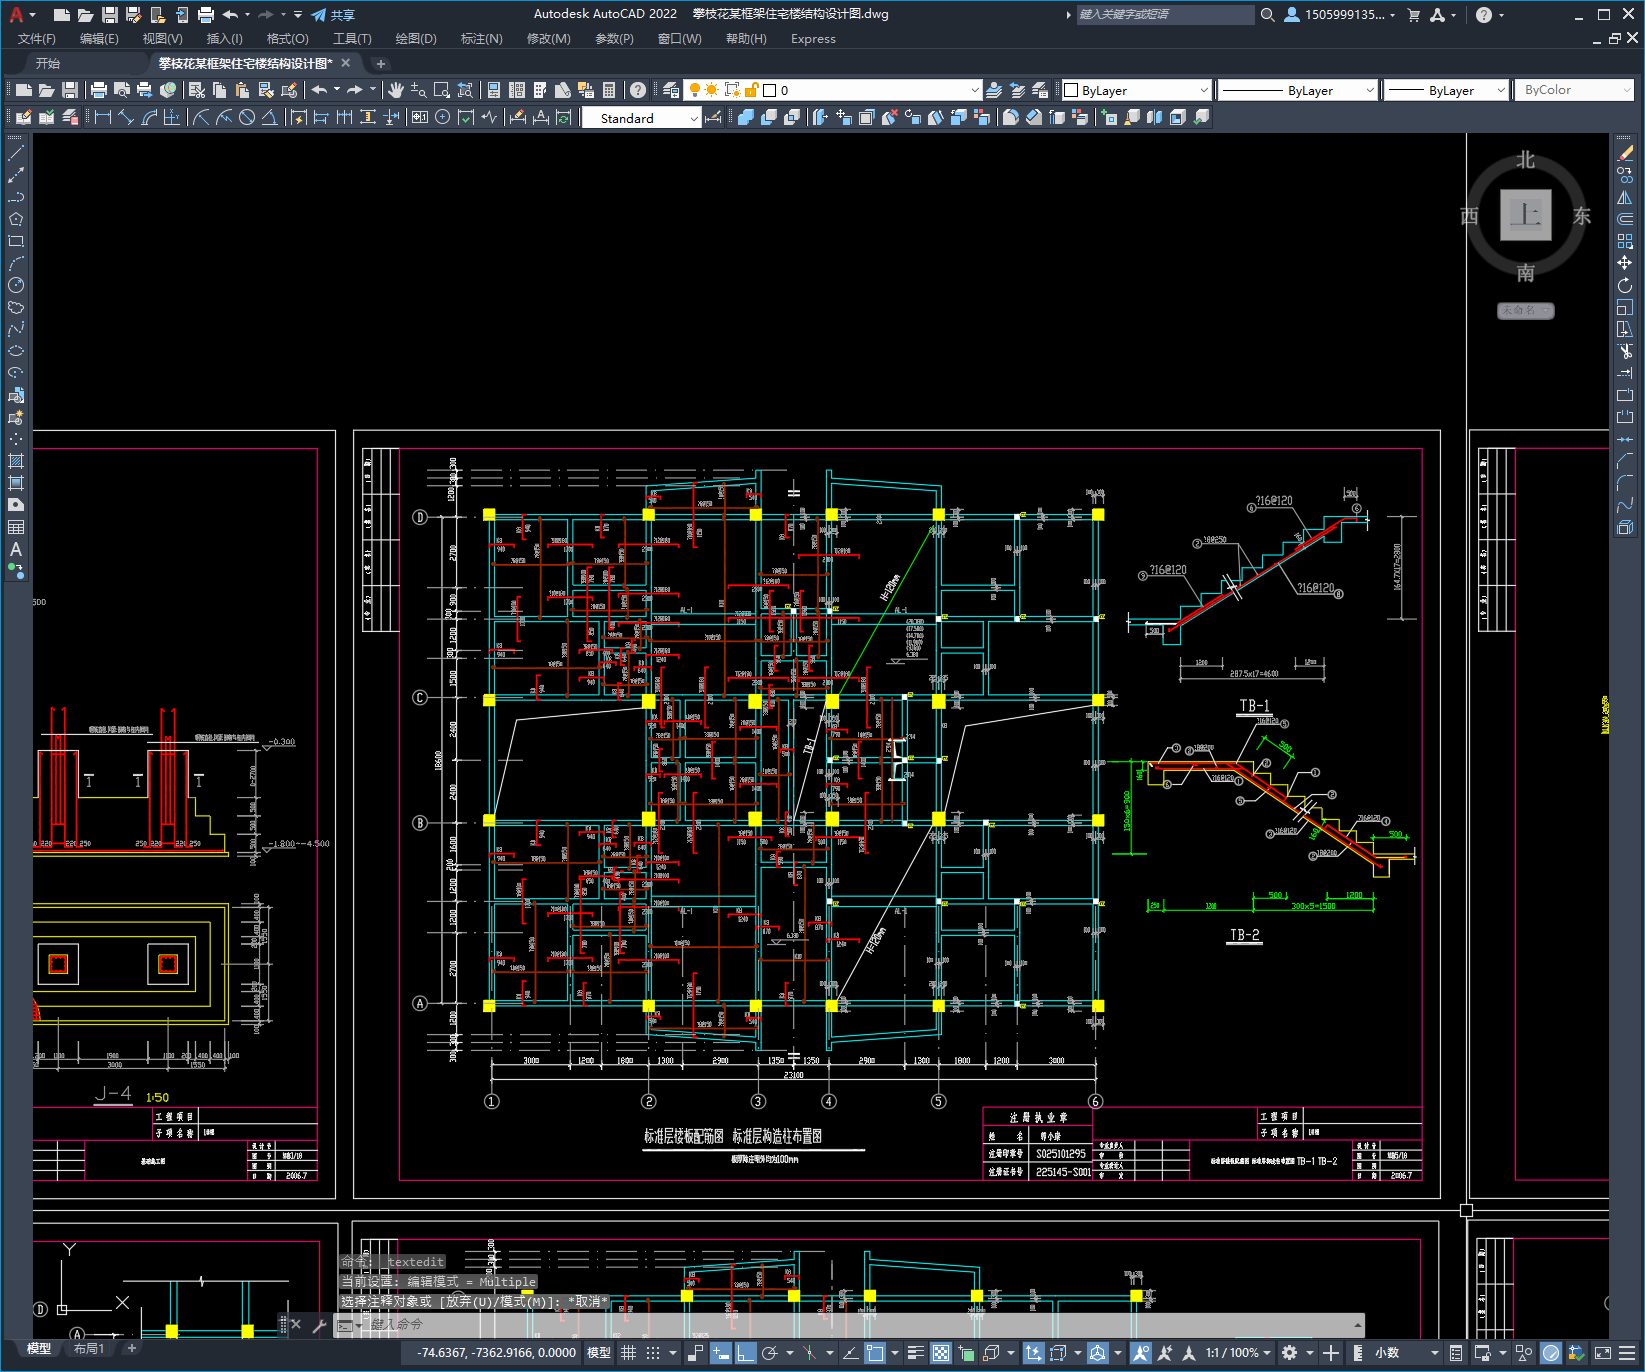
Task: Click the Customization menu icon in status bar
Action: coord(1627,1353)
